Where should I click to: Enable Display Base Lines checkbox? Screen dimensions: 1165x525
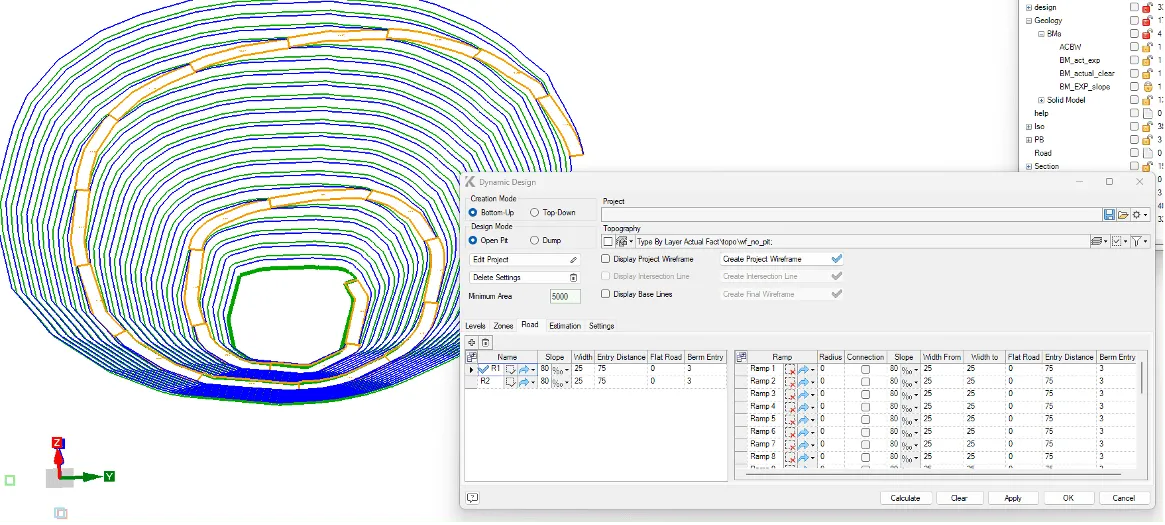[x=606, y=294]
